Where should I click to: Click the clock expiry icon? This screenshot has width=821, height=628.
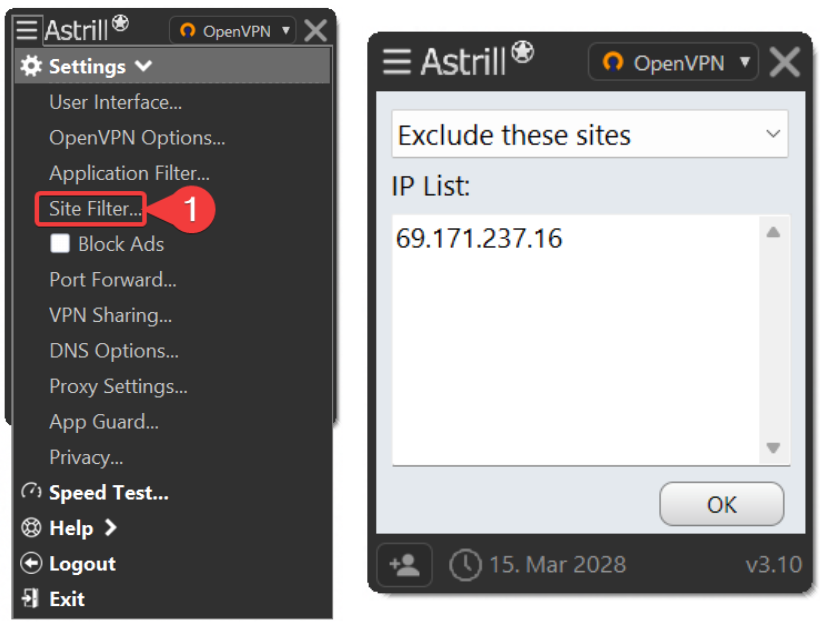(x=465, y=565)
